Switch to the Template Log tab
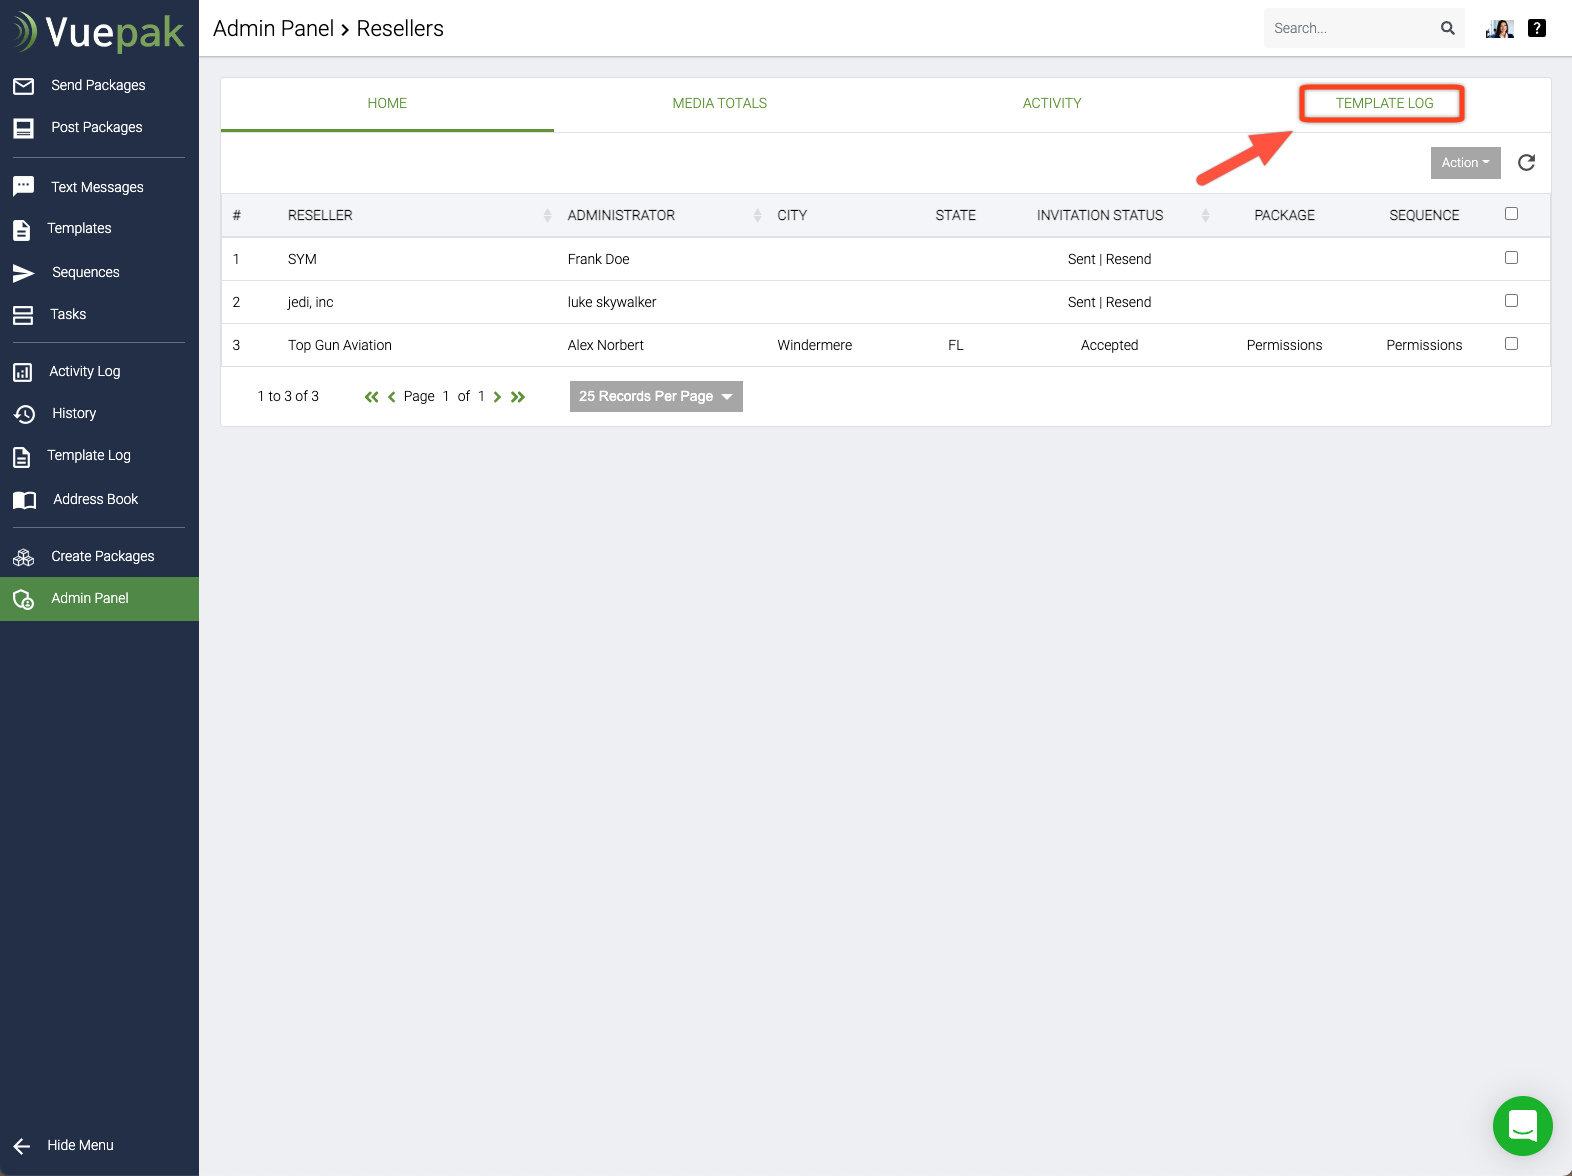Image resolution: width=1572 pixels, height=1176 pixels. (1384, 104)
